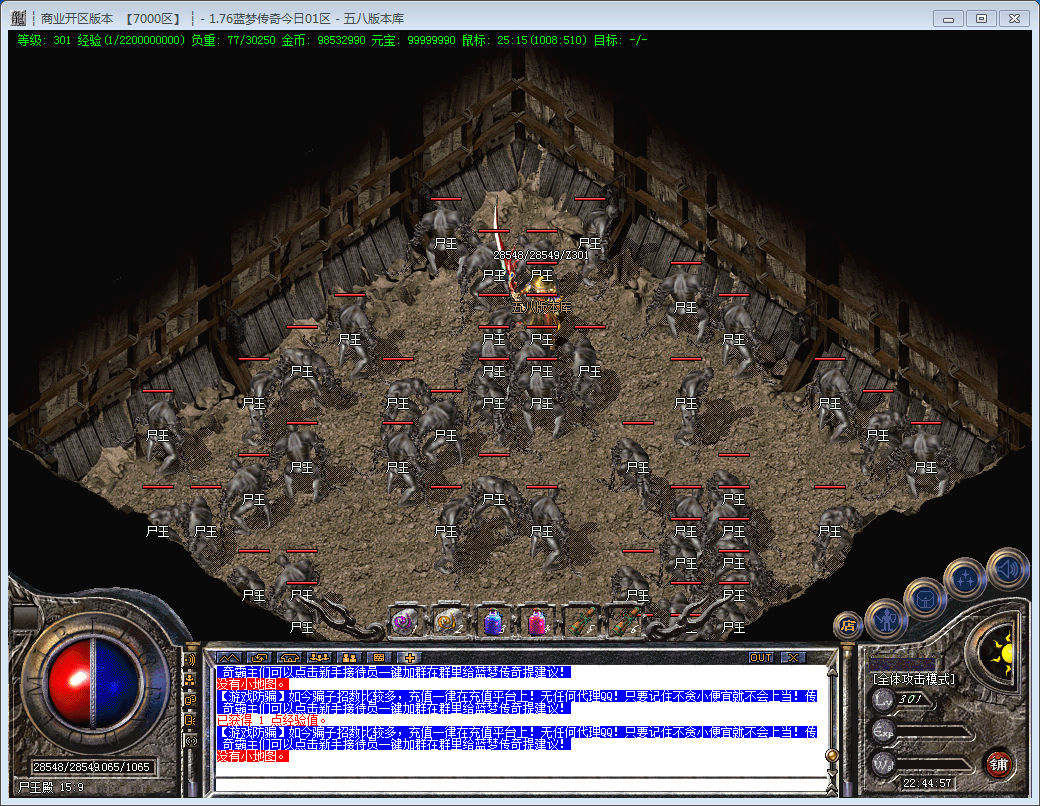
Task: Toggle the signal-brackets chat channel button
Action: click(190, 740)
